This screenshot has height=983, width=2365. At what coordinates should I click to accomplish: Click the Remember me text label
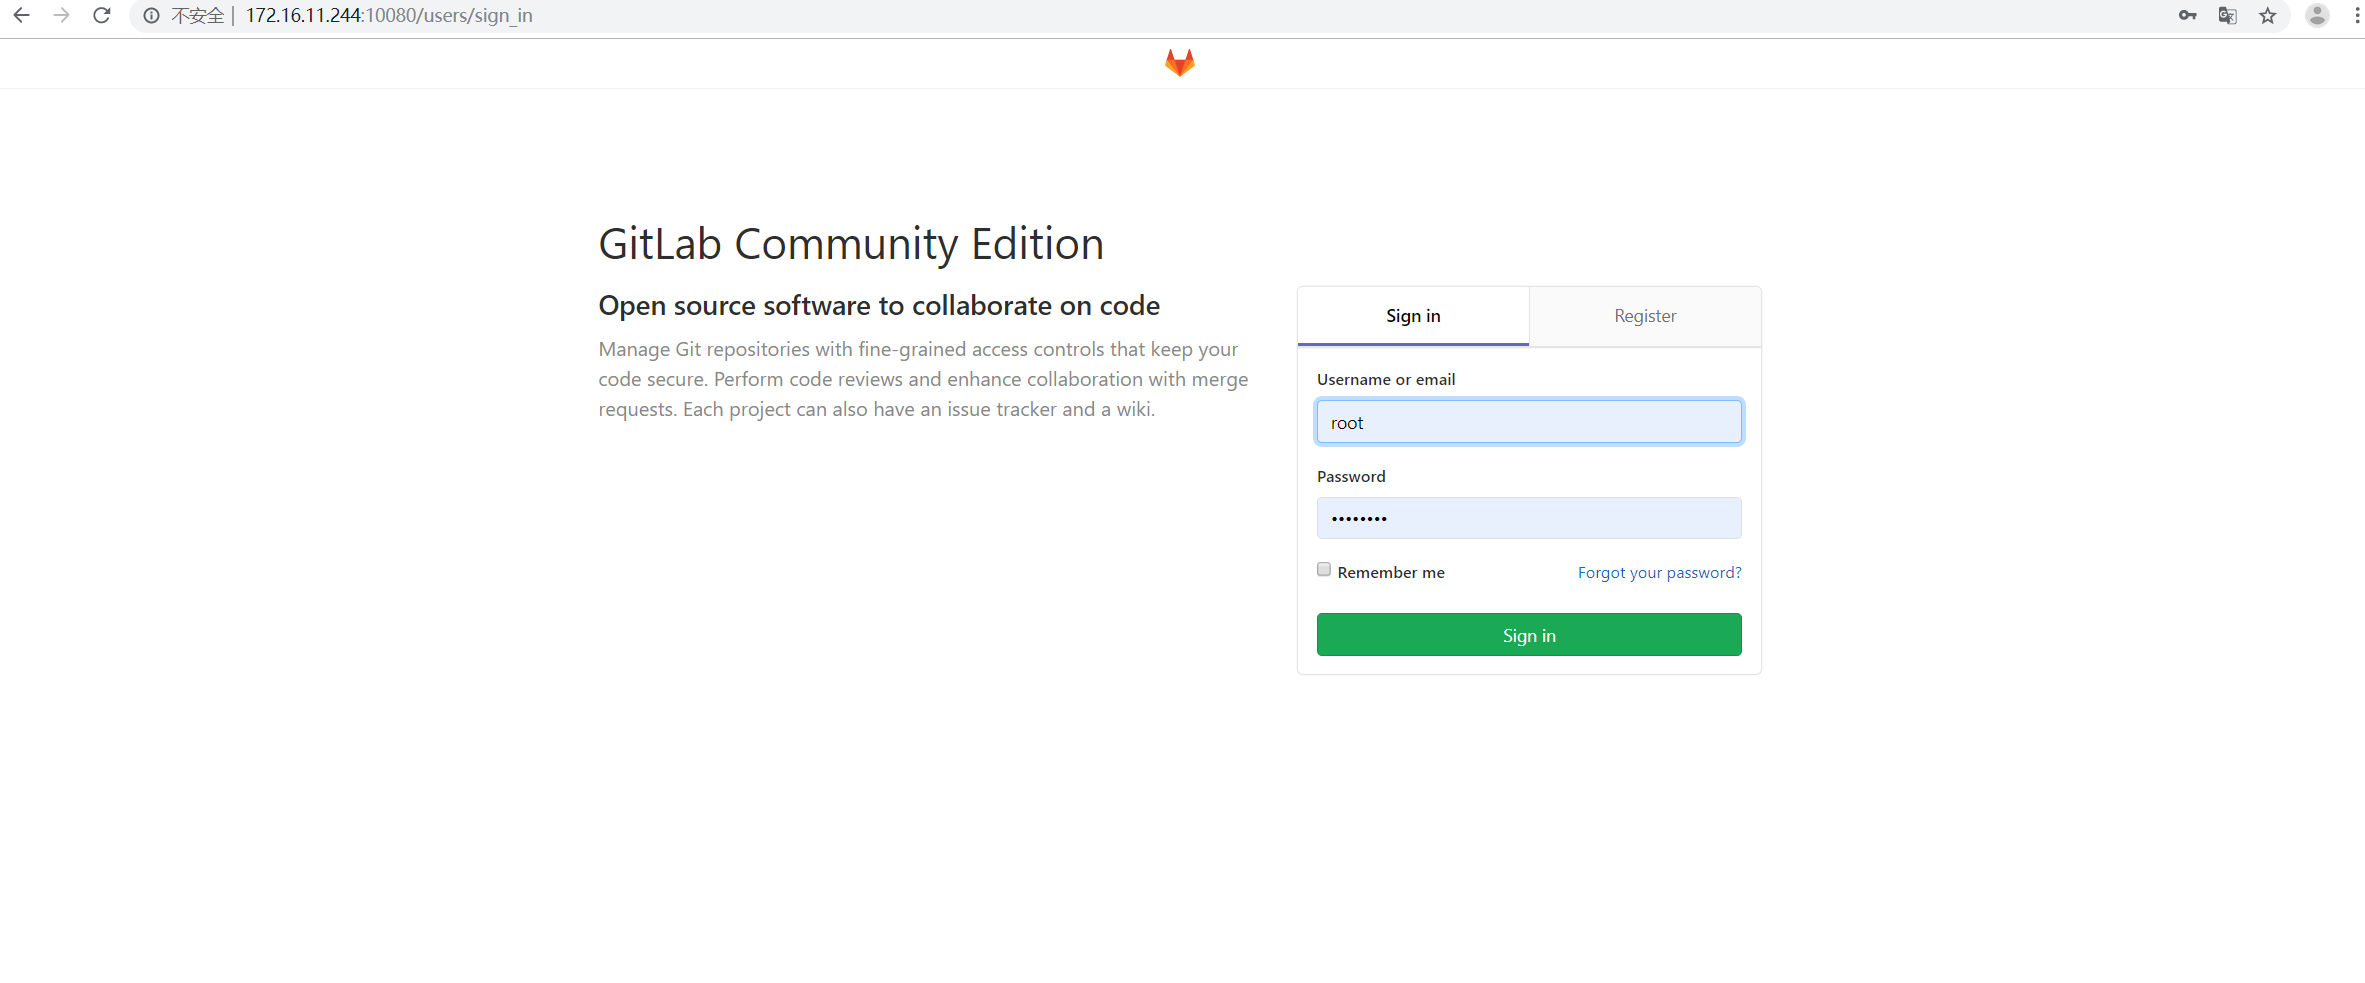click(x=1391, y=571)
